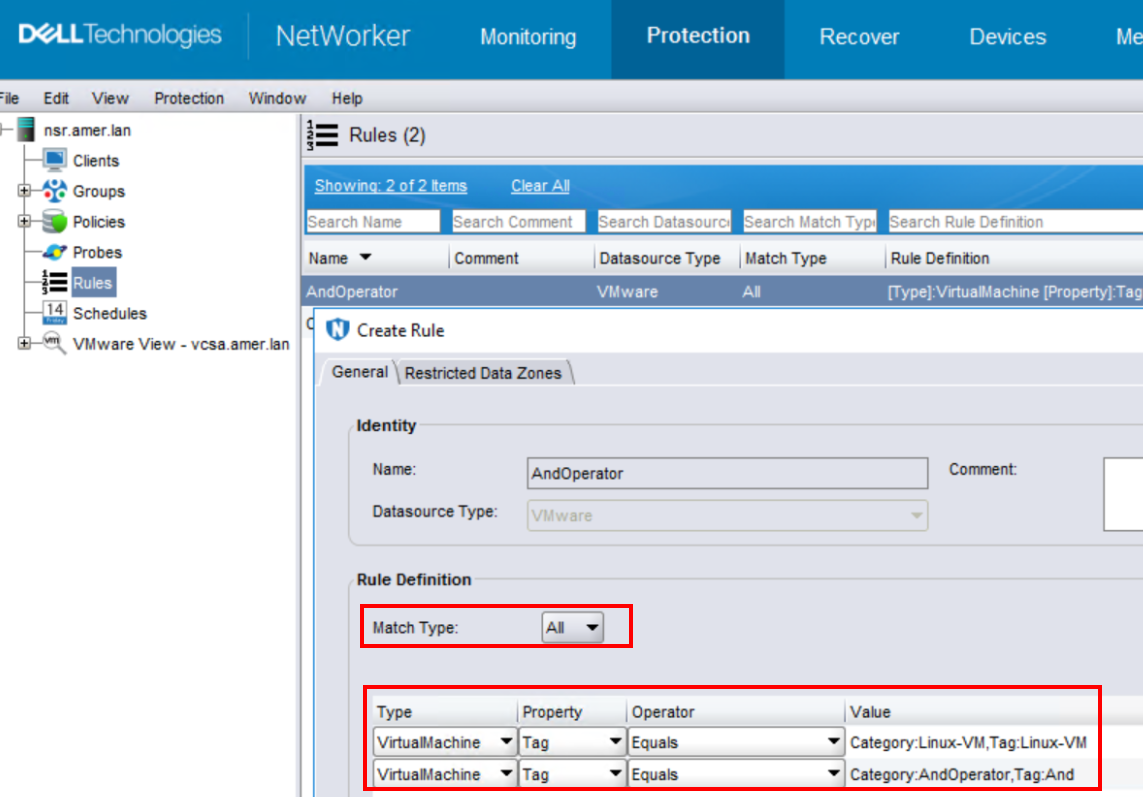This screenshot has width=1143, height=797.
Task: Click the Schedules calendar icon
Action: click(x=54, y=313)
